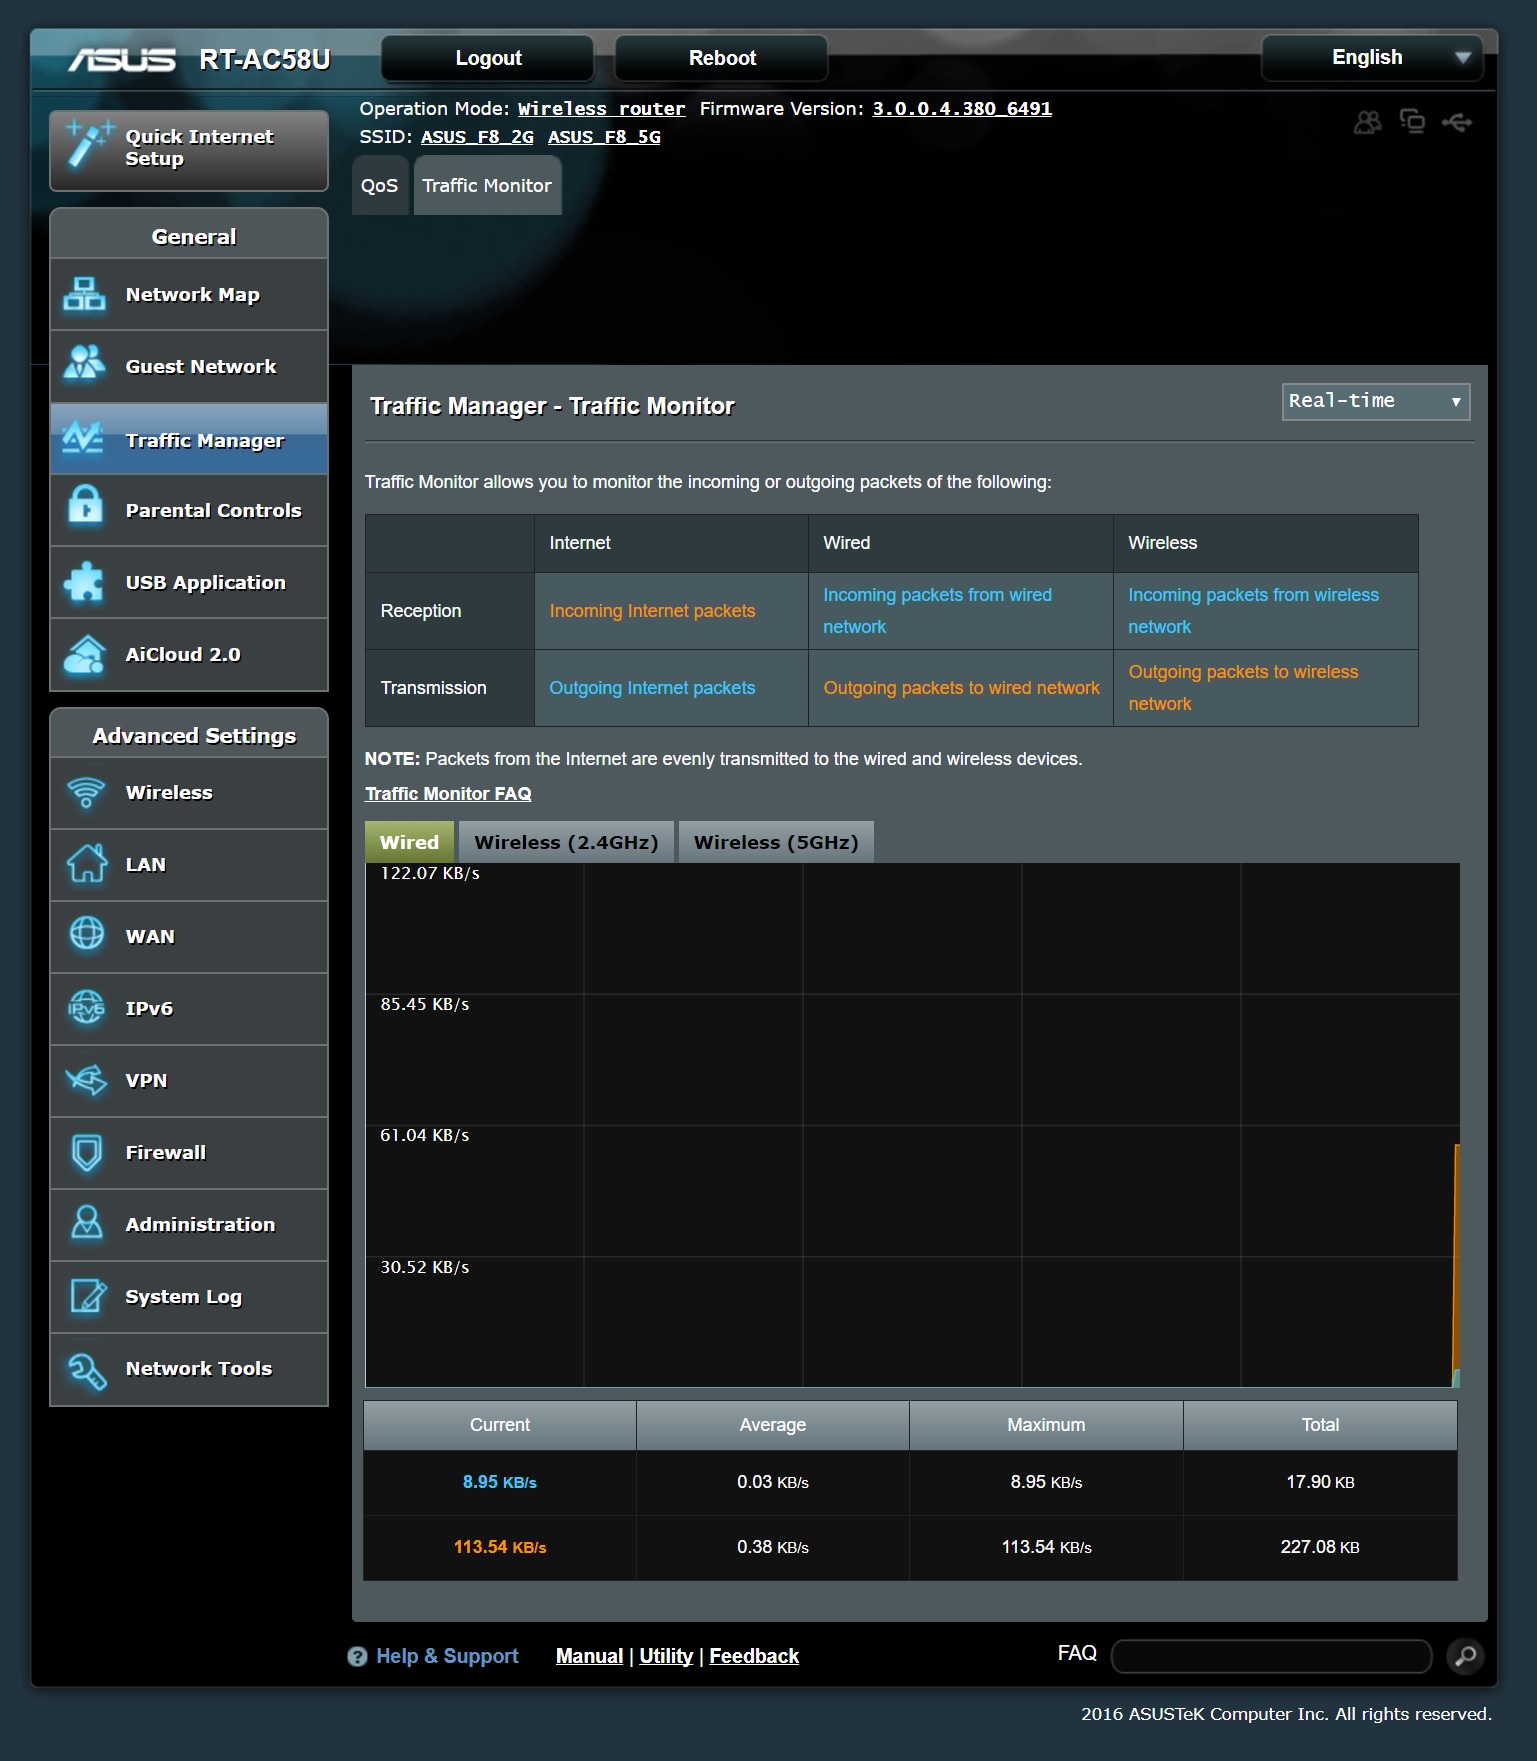Click the USB status icon

1457,122
